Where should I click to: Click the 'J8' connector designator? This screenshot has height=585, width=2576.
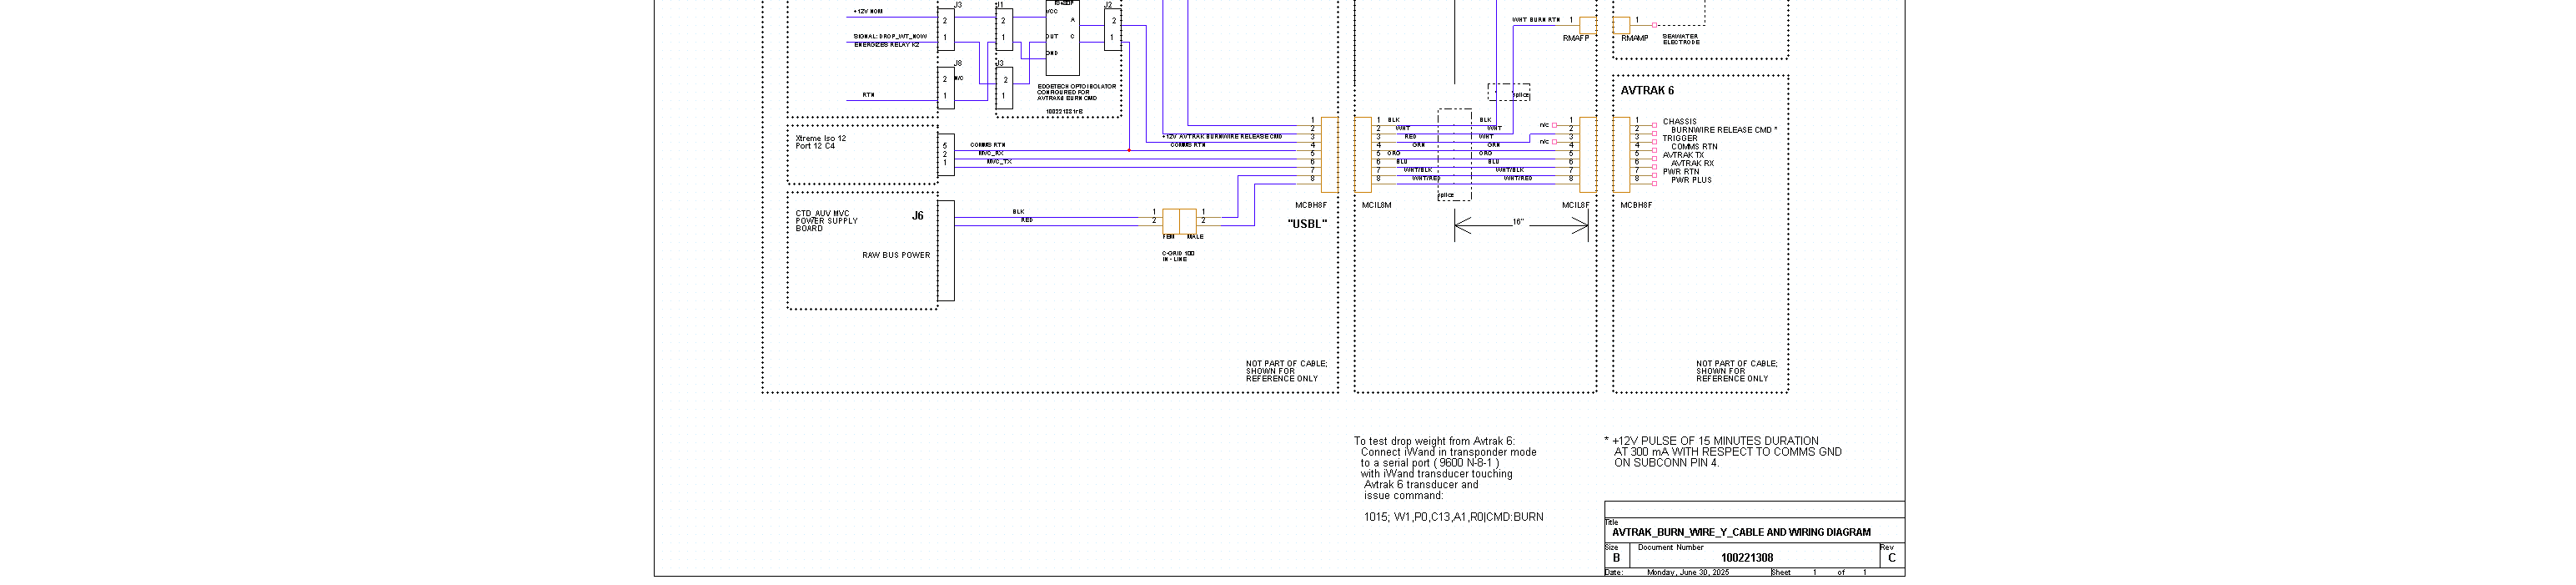pyautogui.click(x=958, y=63)
